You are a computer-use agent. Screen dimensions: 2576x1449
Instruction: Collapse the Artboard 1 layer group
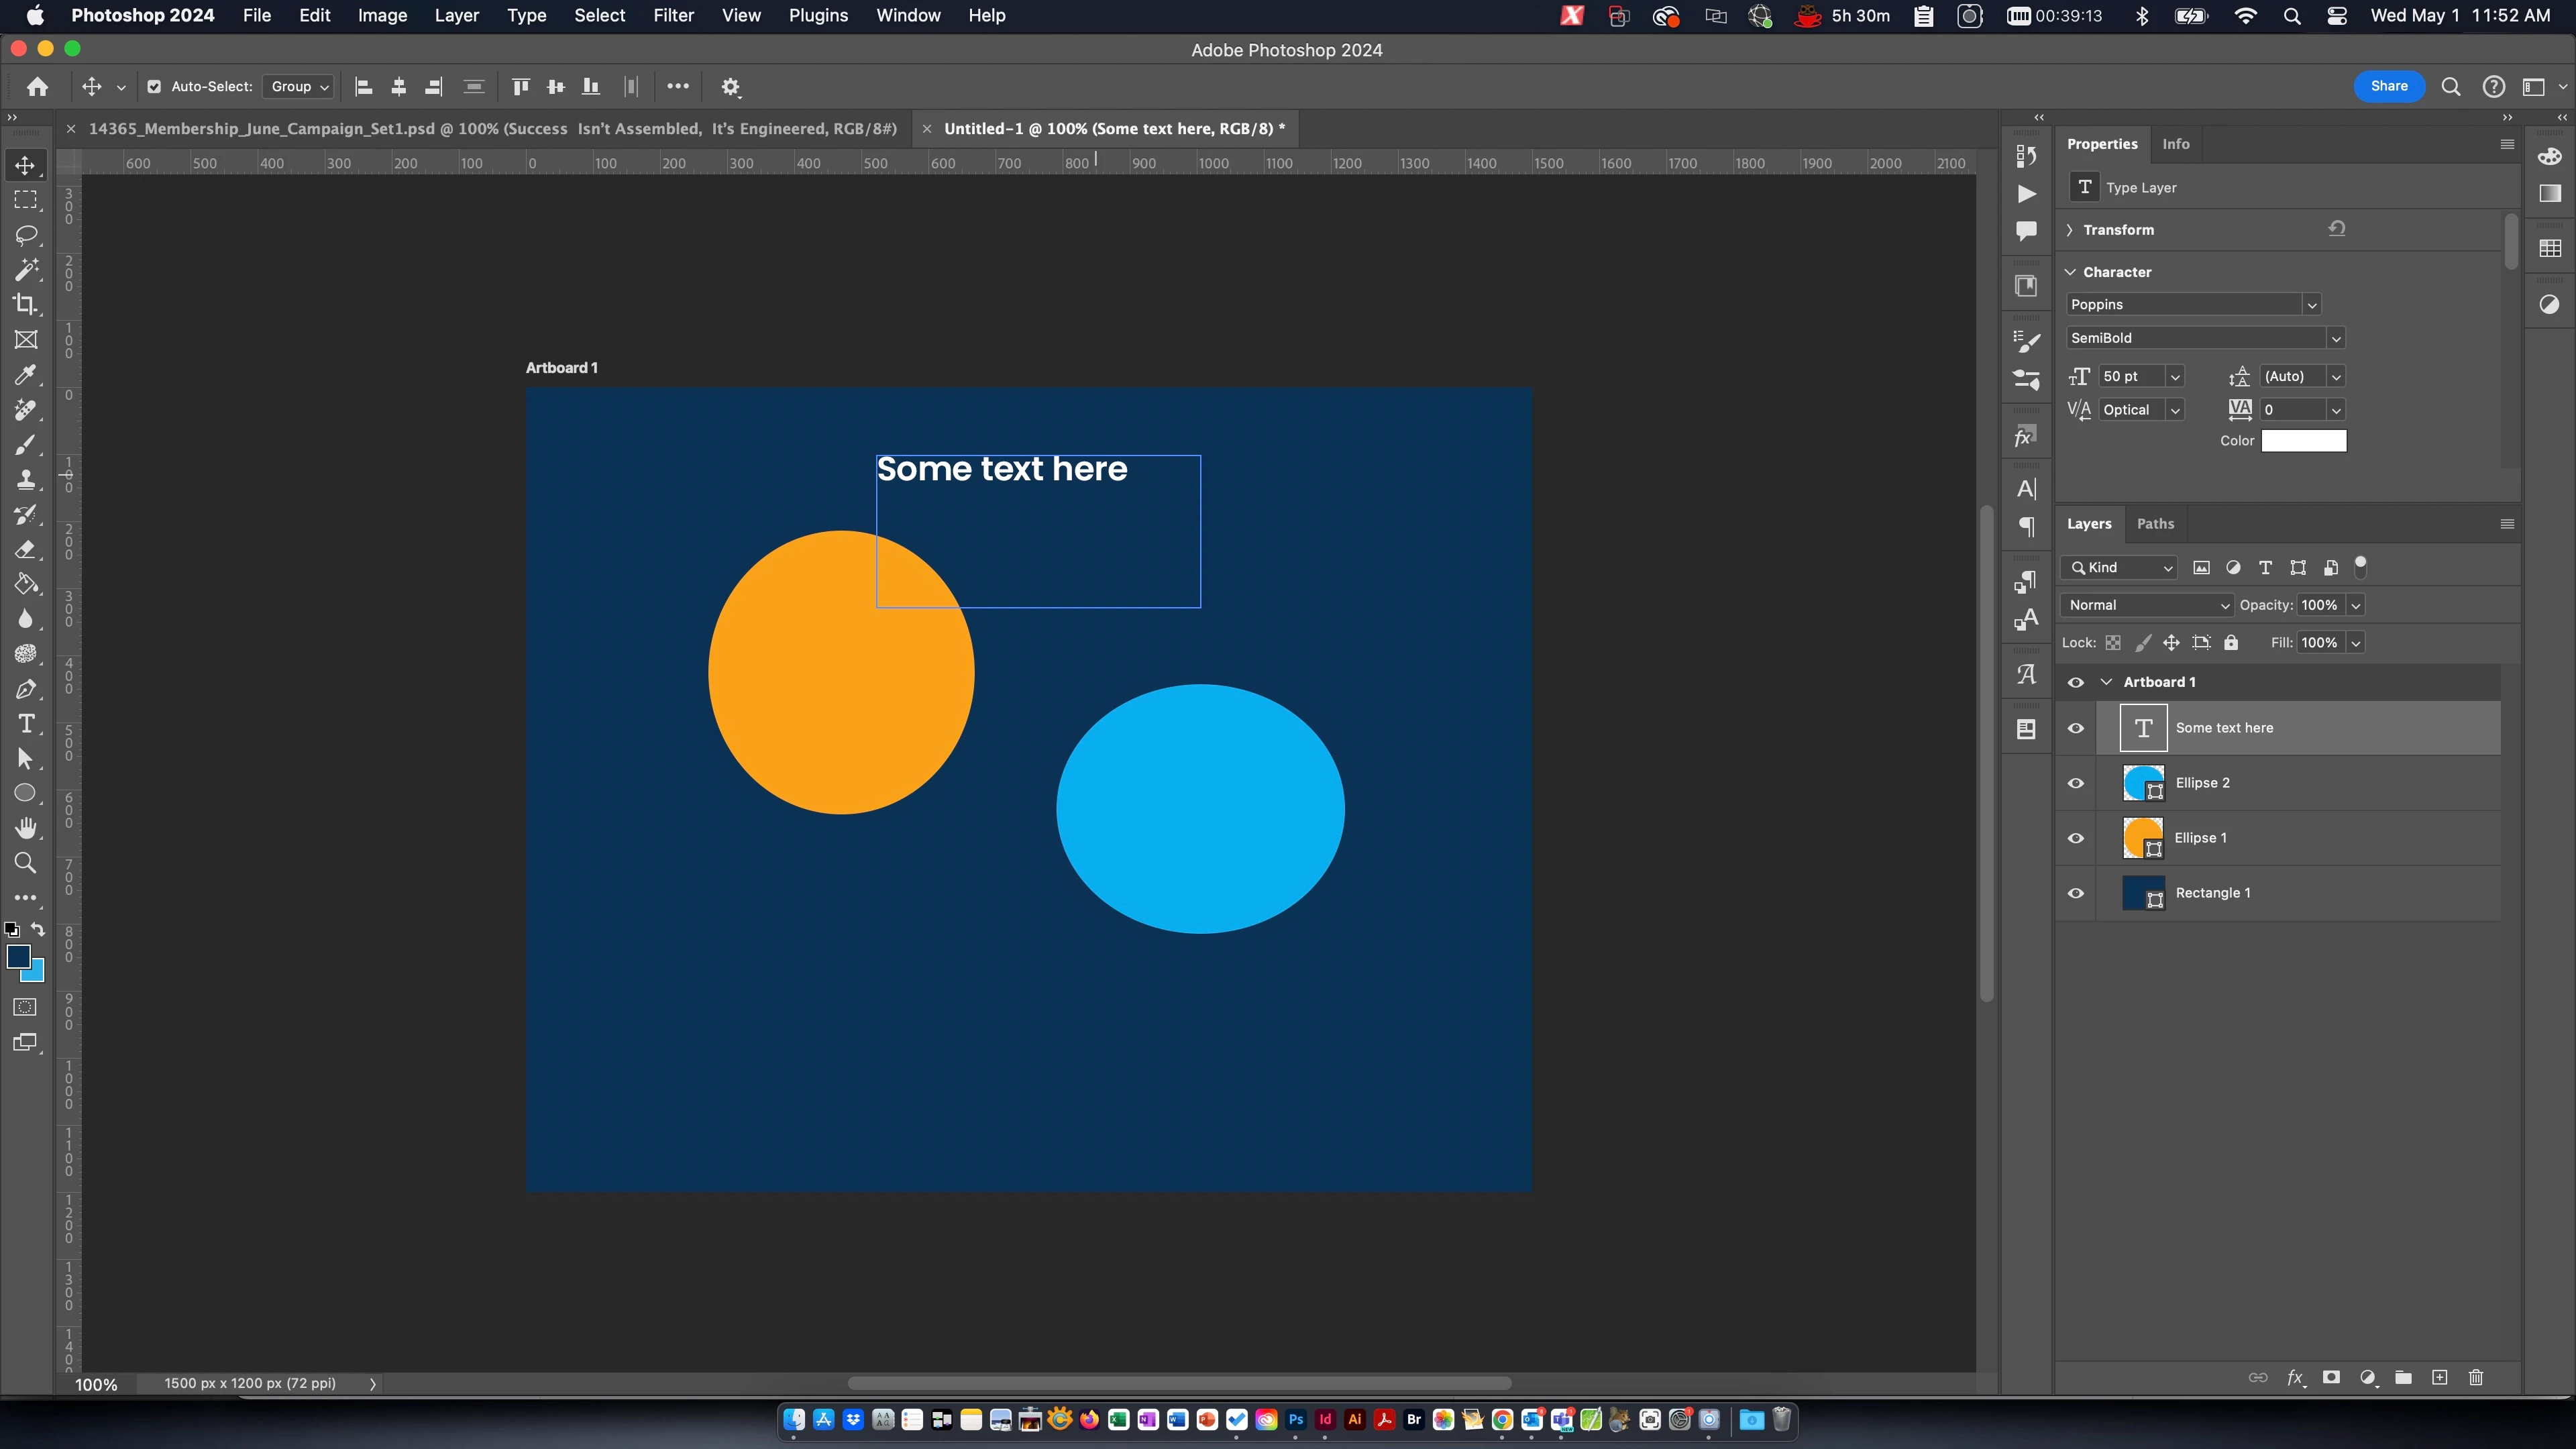tap(2106, 682)
